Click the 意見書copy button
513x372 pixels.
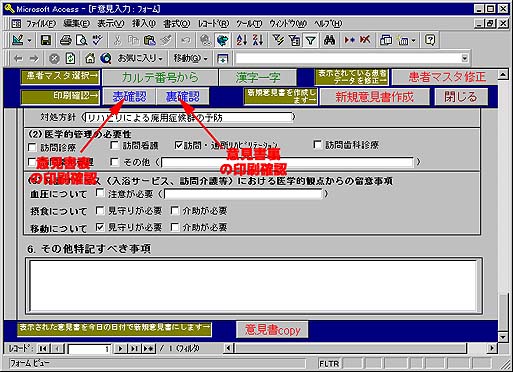pos(272,330)
